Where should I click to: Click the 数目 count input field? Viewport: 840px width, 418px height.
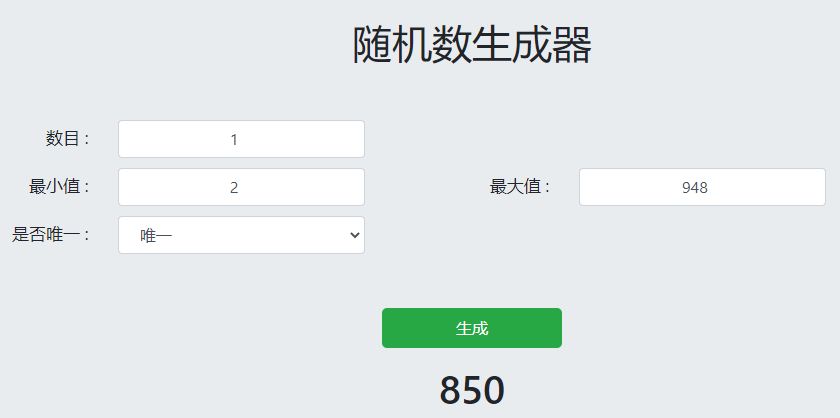241,139
